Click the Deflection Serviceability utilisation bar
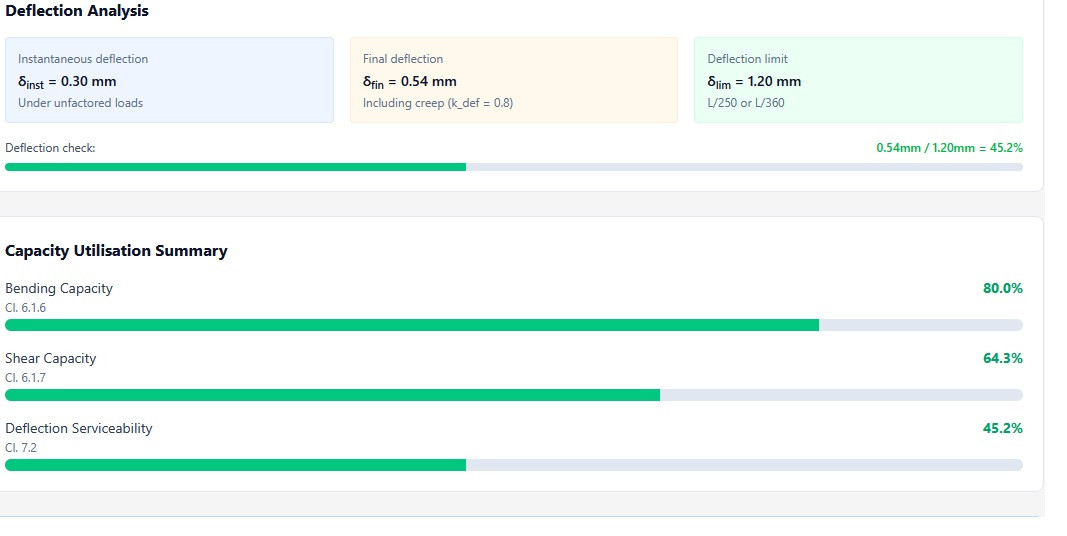This screenshot has width=1067, height=536. tap(514, 465)
